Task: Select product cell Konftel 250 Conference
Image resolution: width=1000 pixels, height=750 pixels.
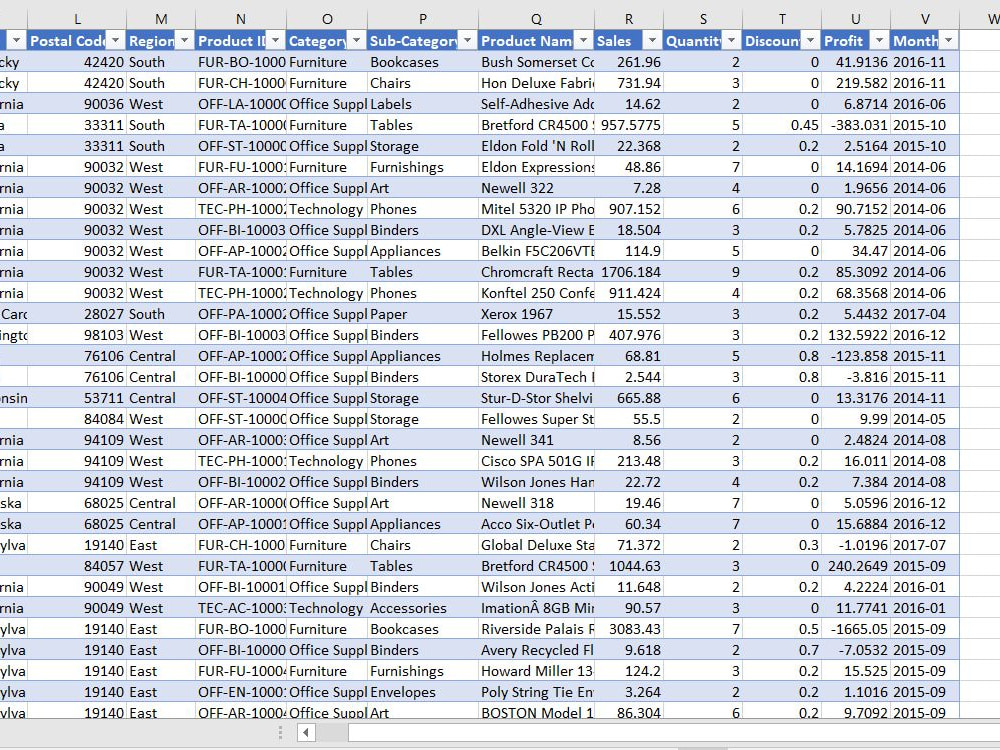Action: pyautogui.click(x=536, y=293)
